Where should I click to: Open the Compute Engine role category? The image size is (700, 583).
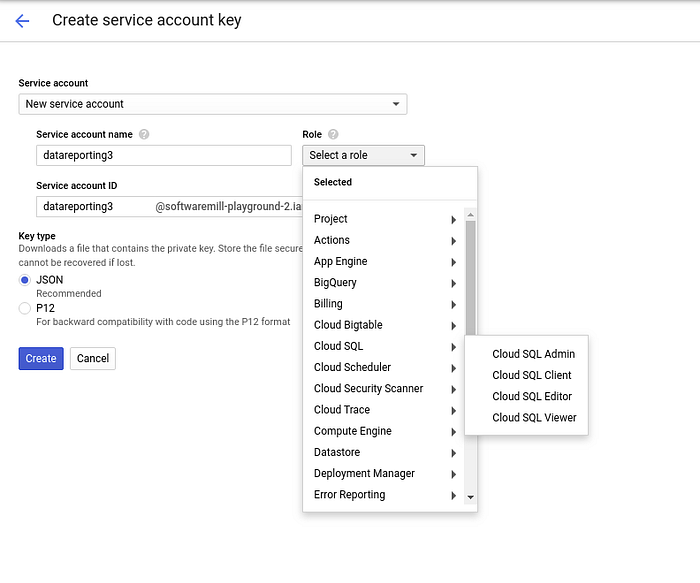[x=384, y=431]
